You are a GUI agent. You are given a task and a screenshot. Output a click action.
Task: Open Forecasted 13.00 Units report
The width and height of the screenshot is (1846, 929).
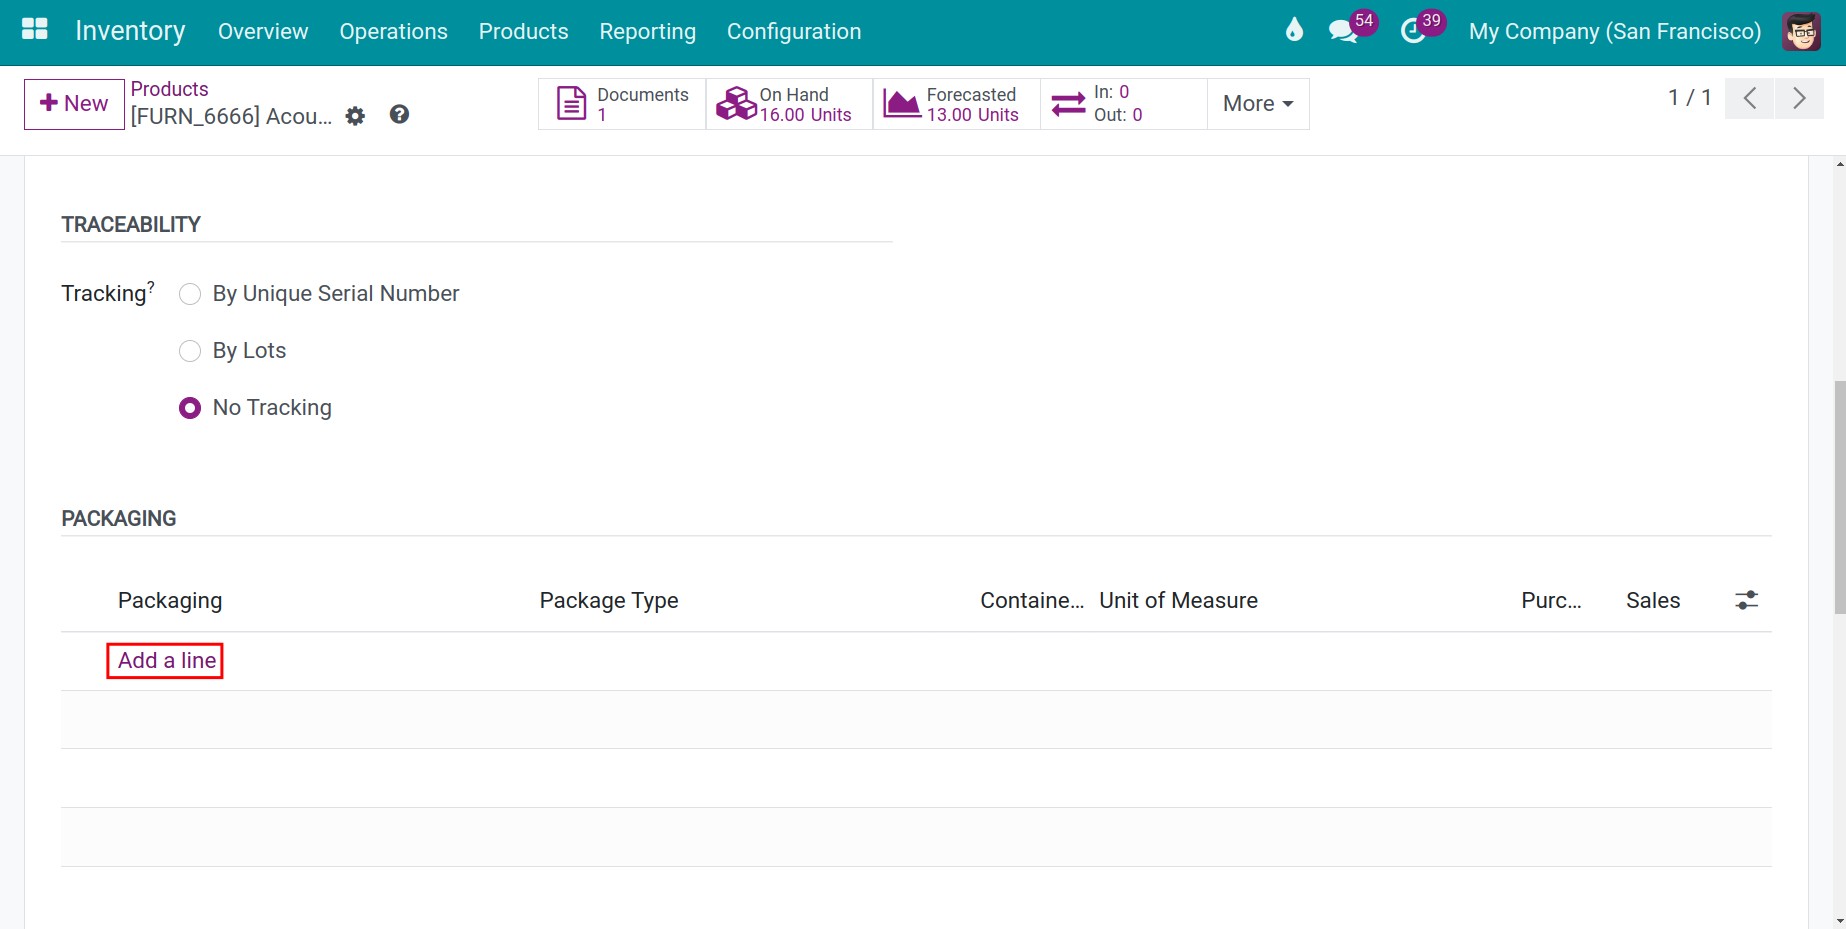[956, 104]
